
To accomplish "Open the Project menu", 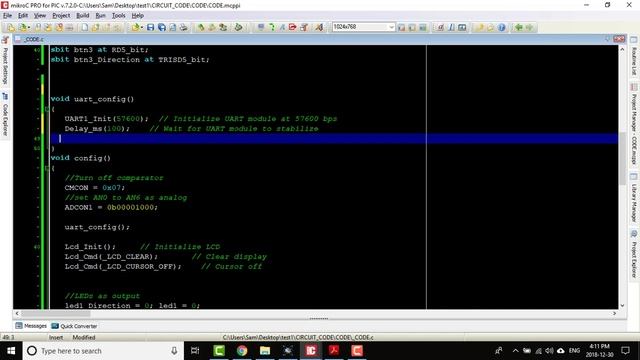I will pyautogui.click(x=61, y=16).
